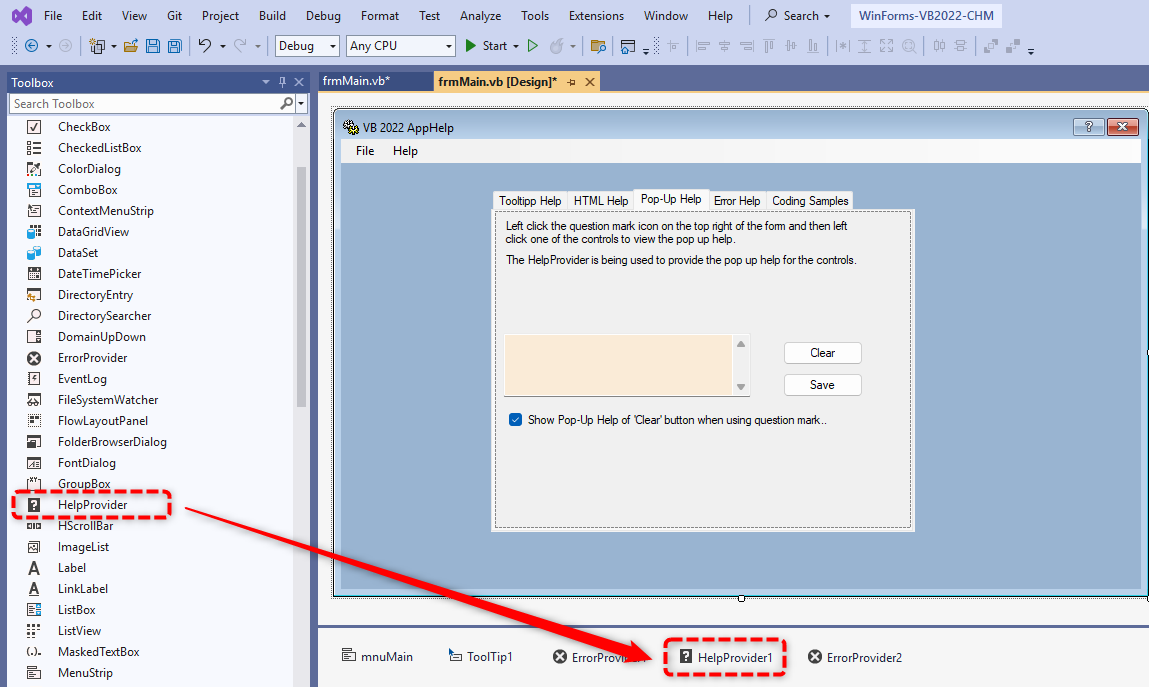
Task: Open the Git menu
Action: (x=173, y=15)
